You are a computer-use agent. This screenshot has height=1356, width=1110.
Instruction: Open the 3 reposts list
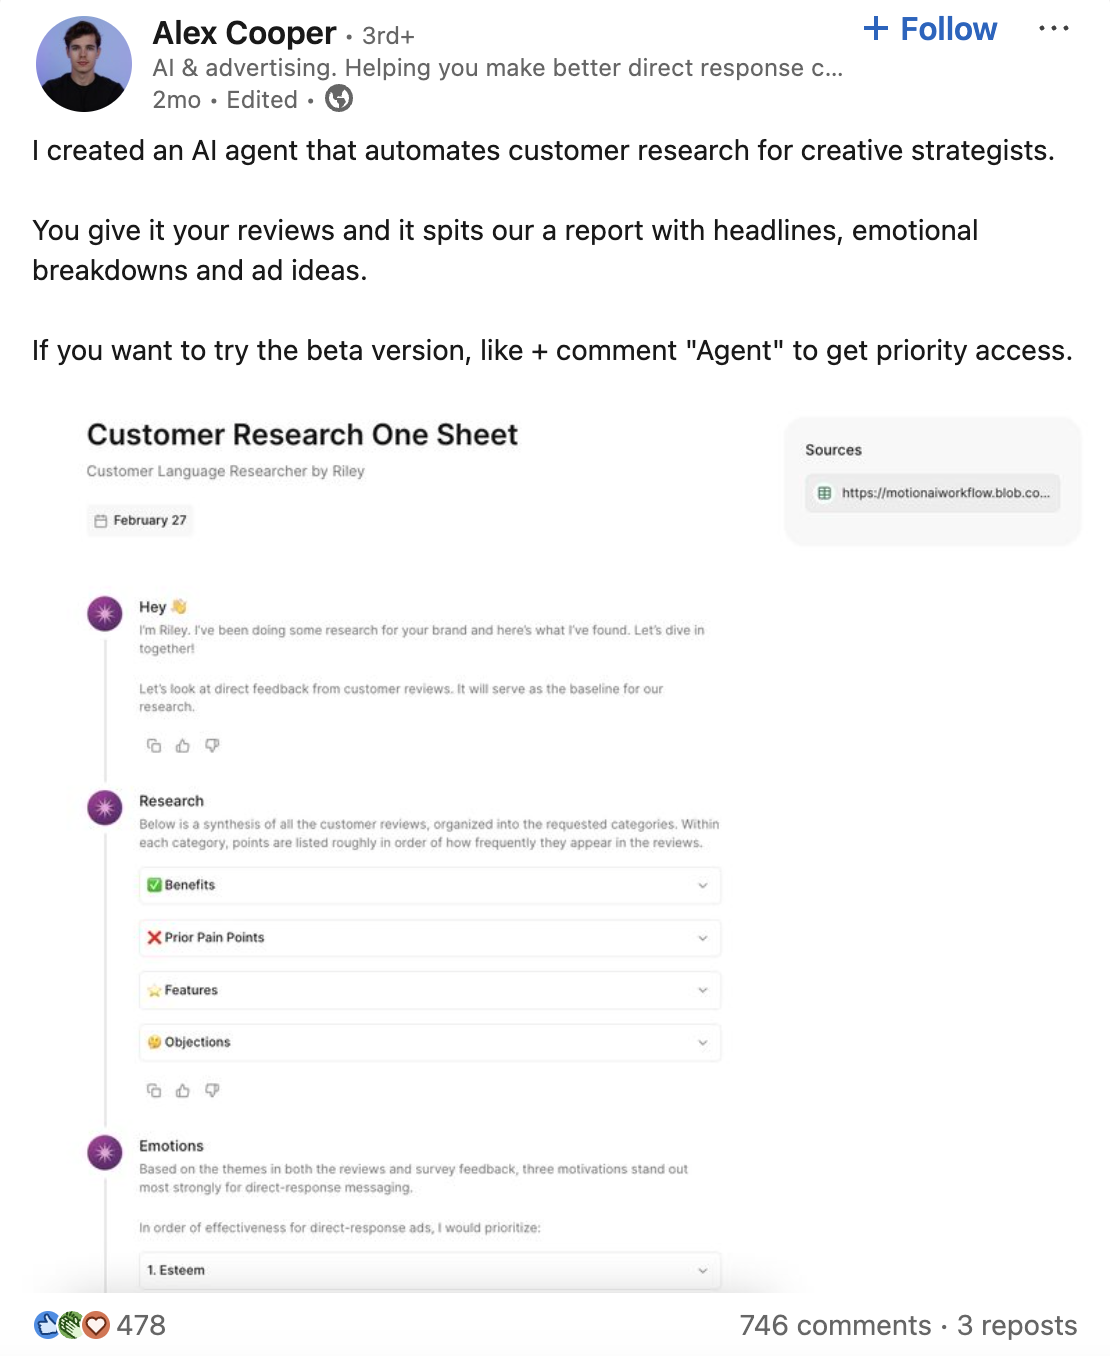click(1017, 1326)
